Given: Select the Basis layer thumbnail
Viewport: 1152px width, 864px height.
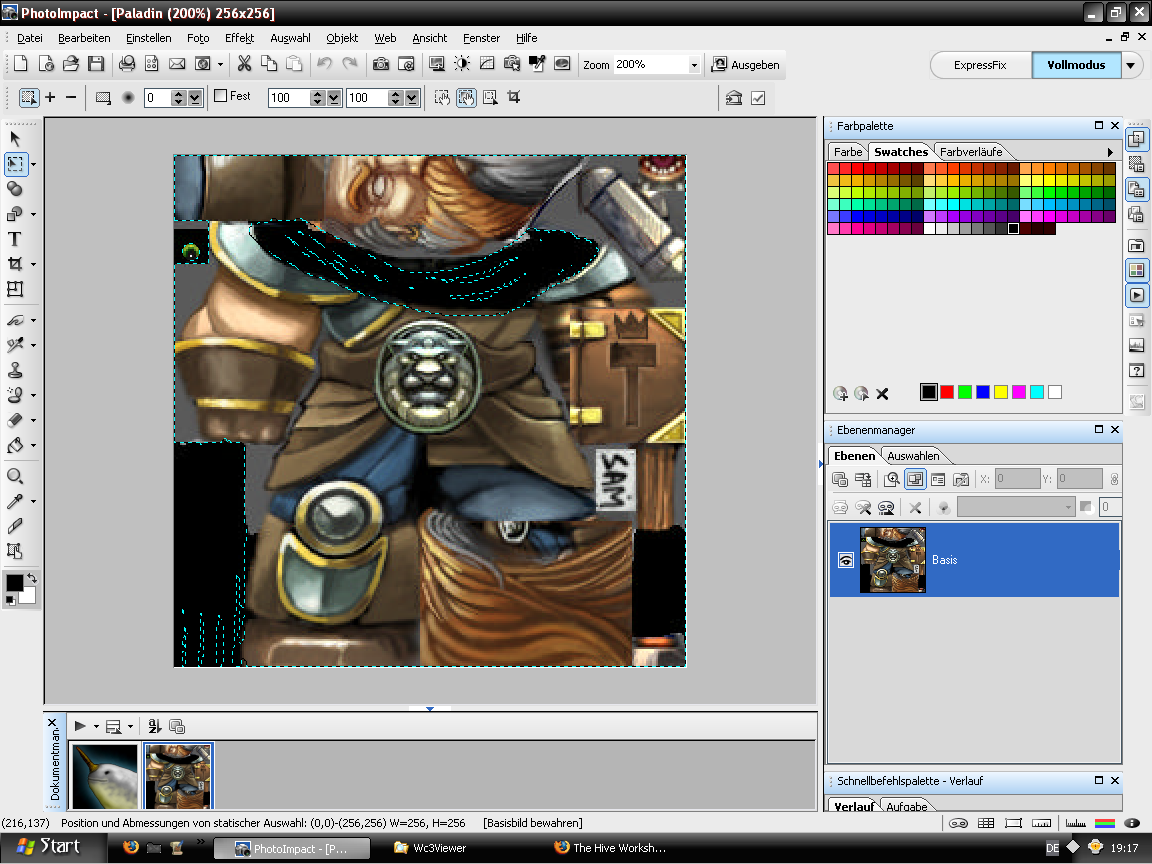Looking at the screenshot, I should [x=893, y=560].
